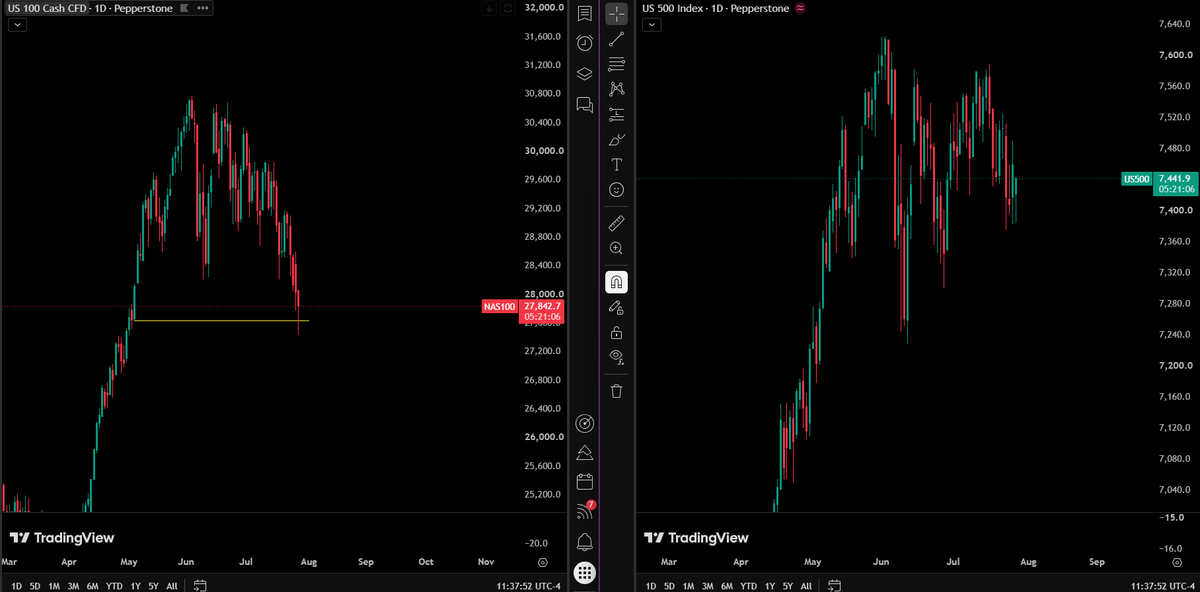Select the Zoom In magnifier tool

pyautogui.click(x=617, y=247)
